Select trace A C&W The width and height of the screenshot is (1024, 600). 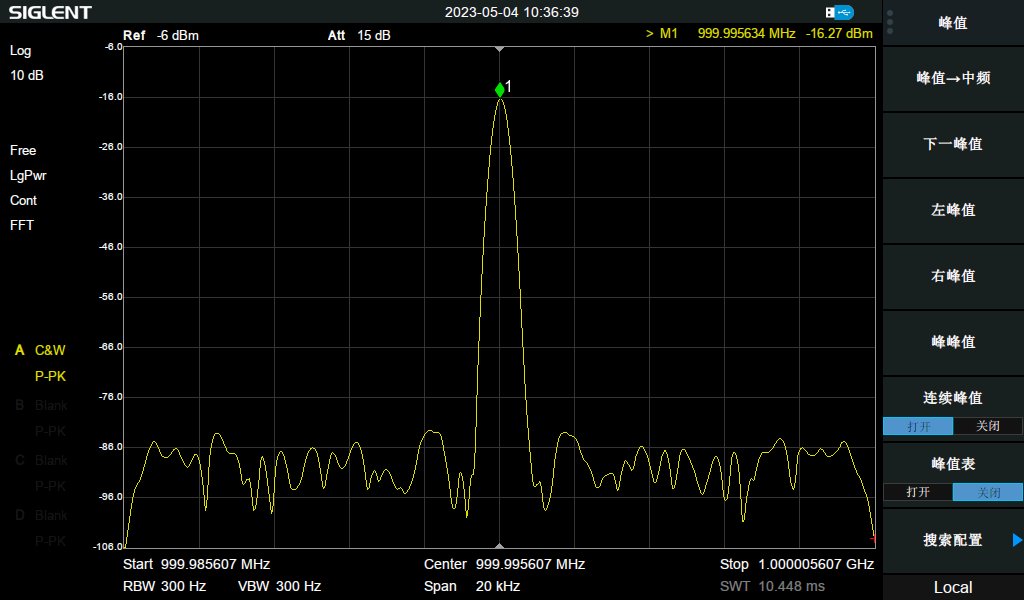click(x=40, y=351)
